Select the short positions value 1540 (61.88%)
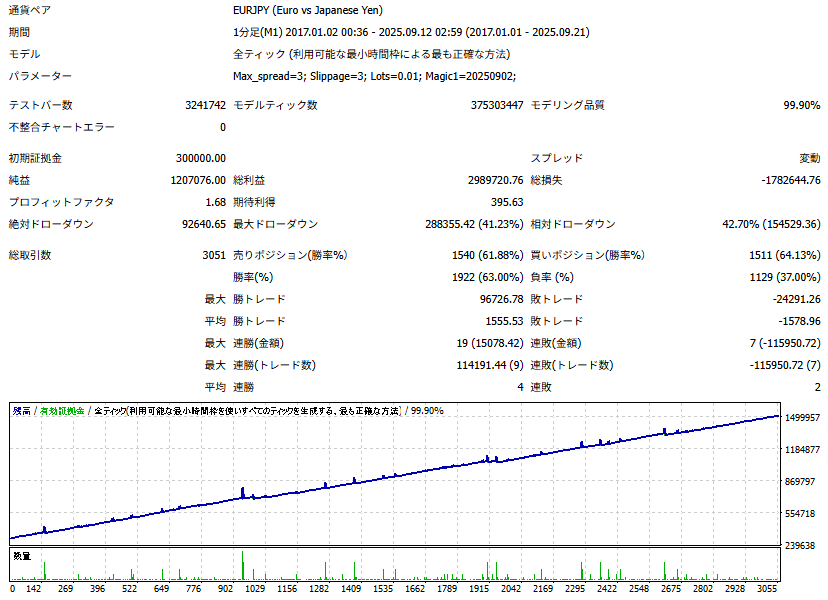Image resolution: width=828 pixels, height=600 pixels. pyautogui.click(x=487, y=255)
